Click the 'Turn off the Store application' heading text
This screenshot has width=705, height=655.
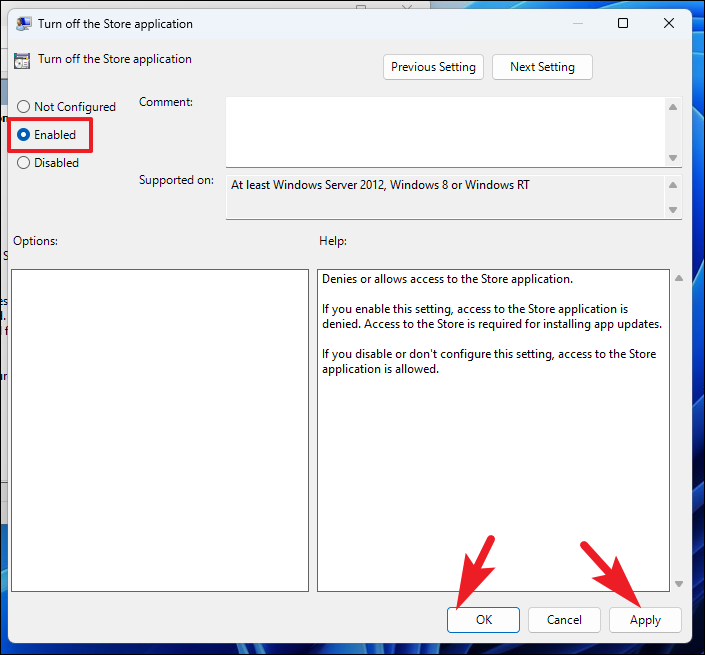click(x=115, y=59)
